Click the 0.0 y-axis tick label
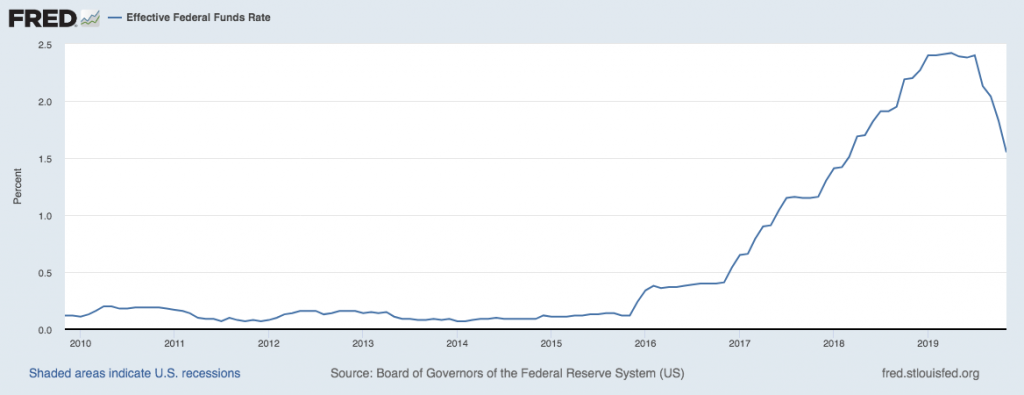 (x=44, y=330)
